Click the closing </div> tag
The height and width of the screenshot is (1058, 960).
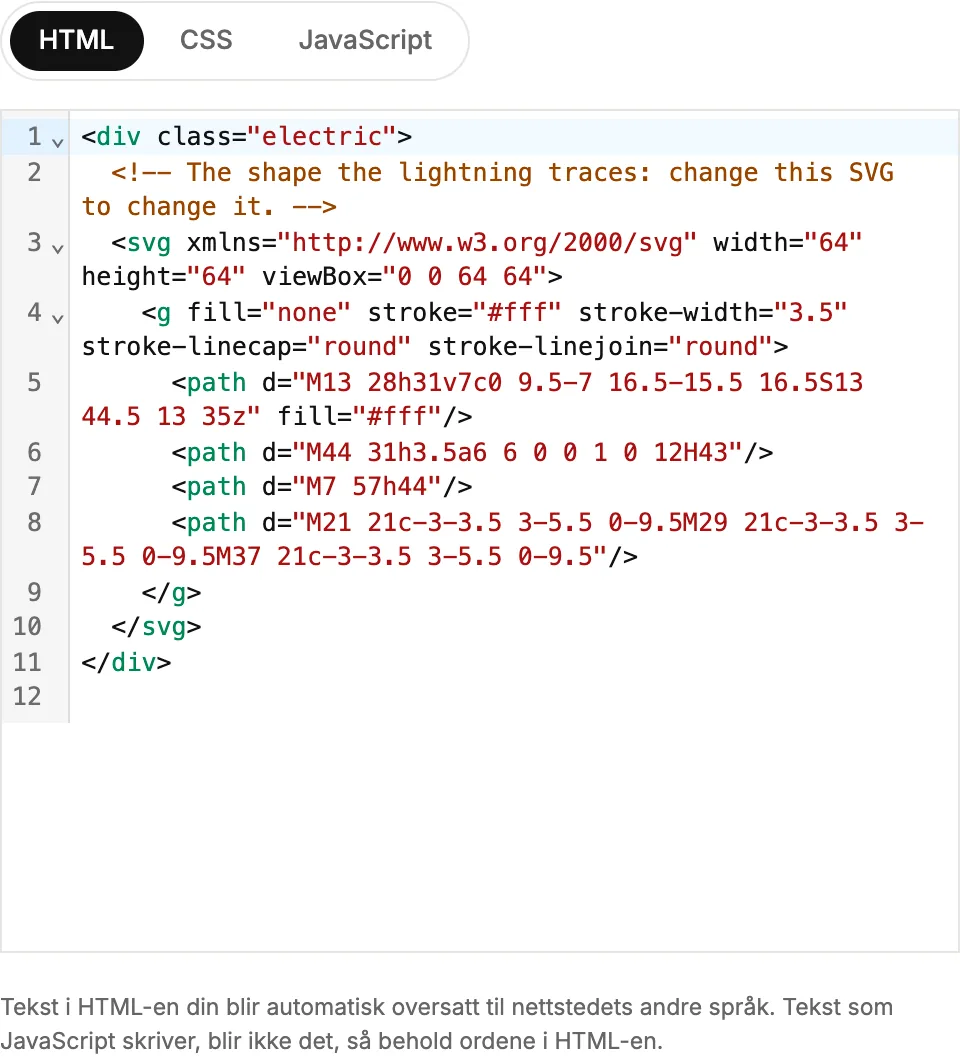point(126,662)
